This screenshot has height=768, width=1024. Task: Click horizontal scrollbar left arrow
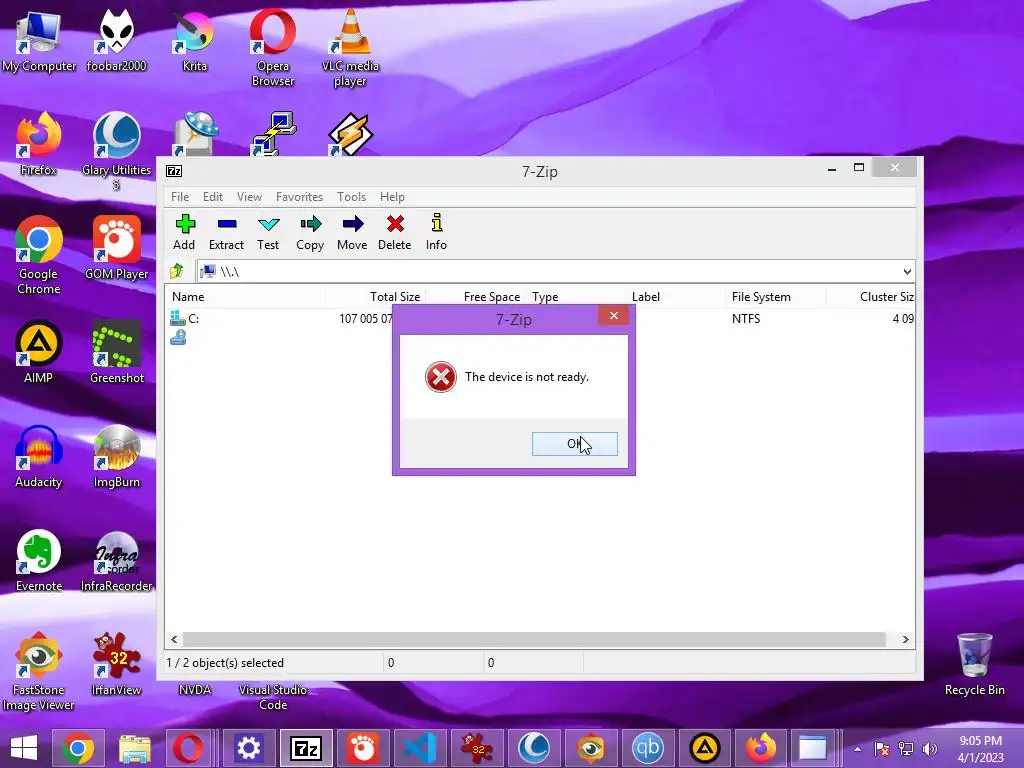click(174, 639)
